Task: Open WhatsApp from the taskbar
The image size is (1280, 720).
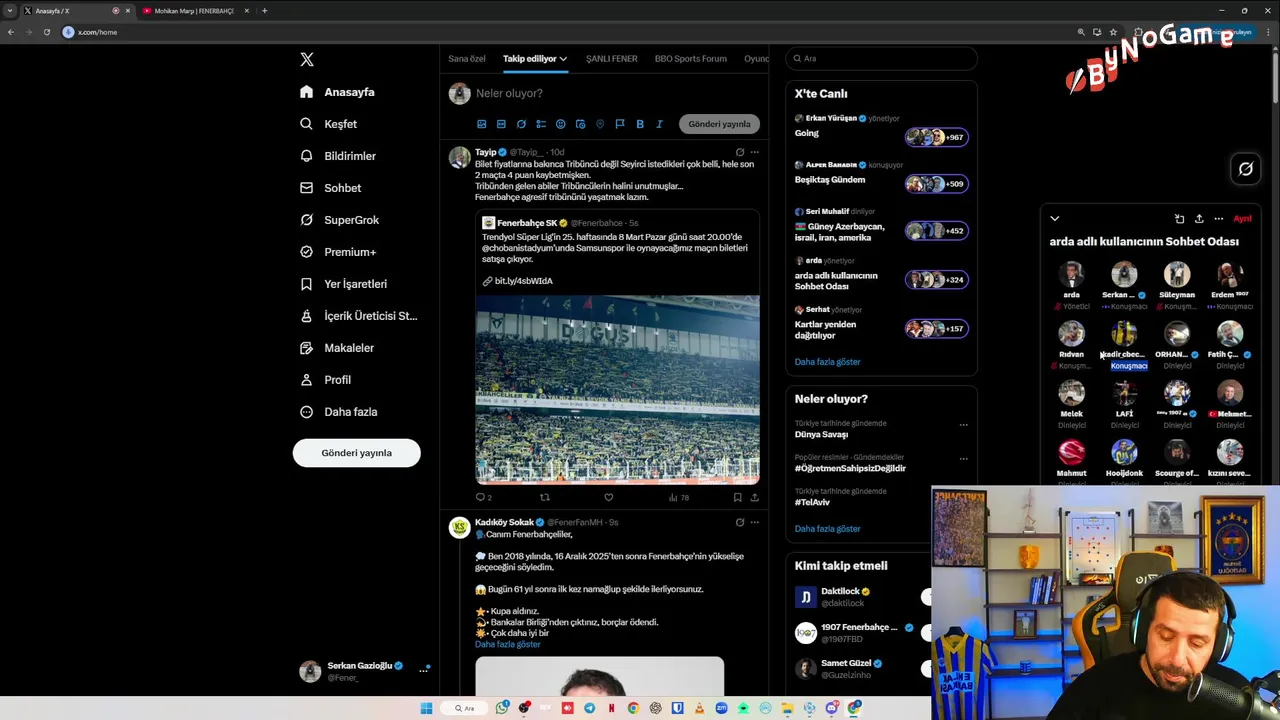Action: coord(502,708)
